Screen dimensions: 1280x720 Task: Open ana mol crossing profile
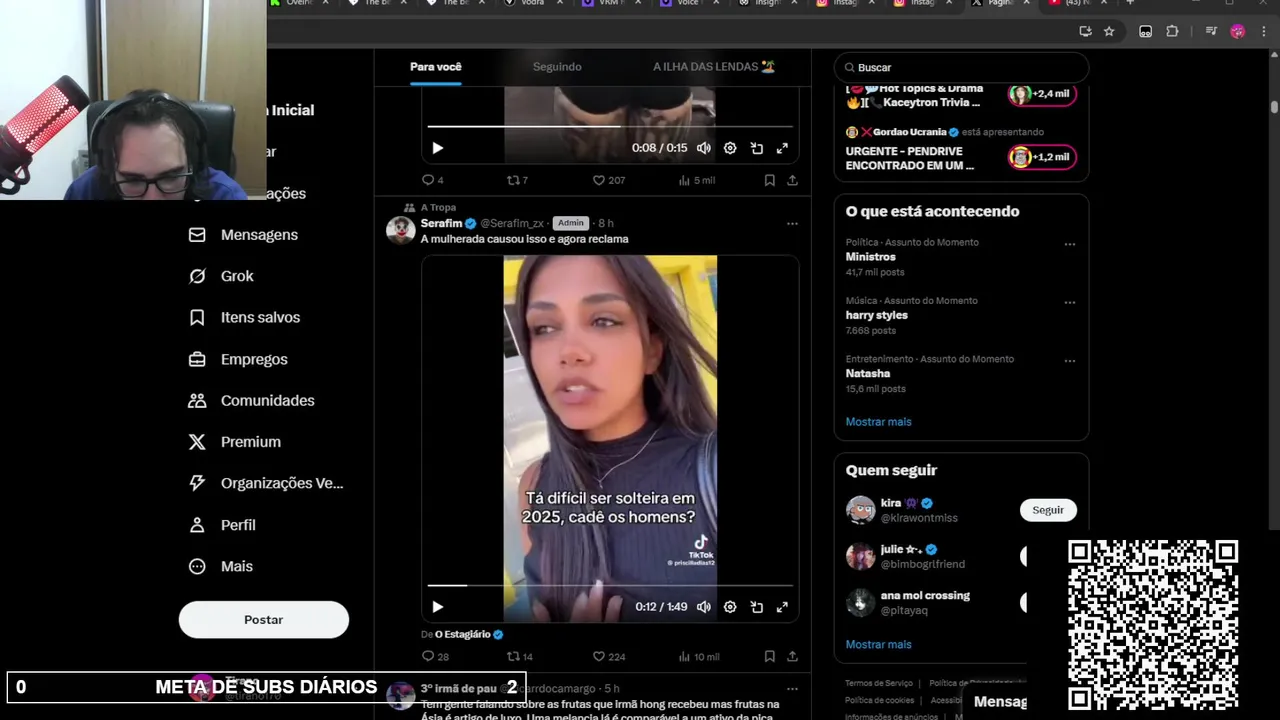coord(925,596)
